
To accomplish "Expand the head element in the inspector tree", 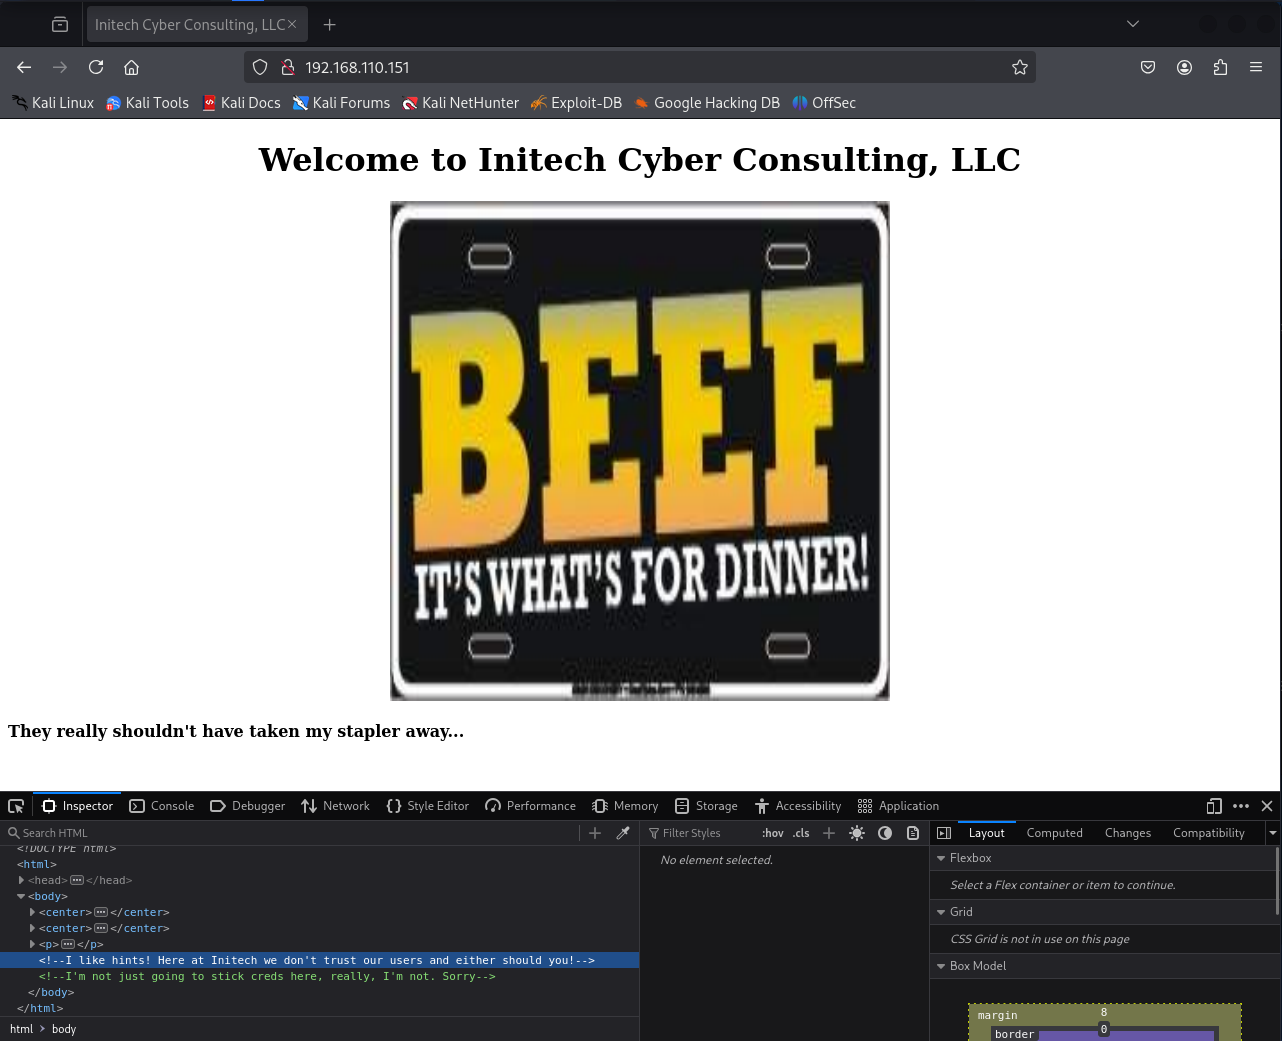I will click(21, 880).
